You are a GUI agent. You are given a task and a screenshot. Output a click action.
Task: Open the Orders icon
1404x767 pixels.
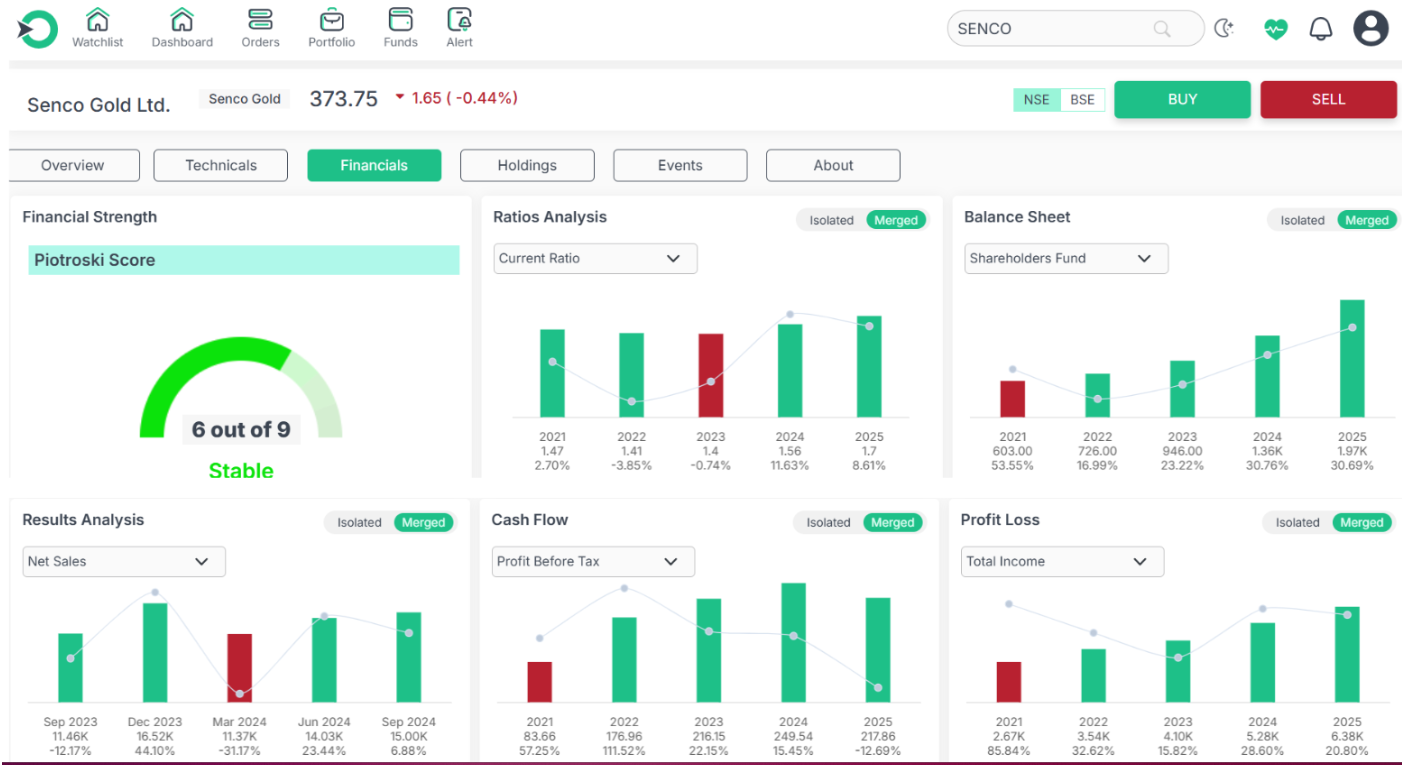260,20
